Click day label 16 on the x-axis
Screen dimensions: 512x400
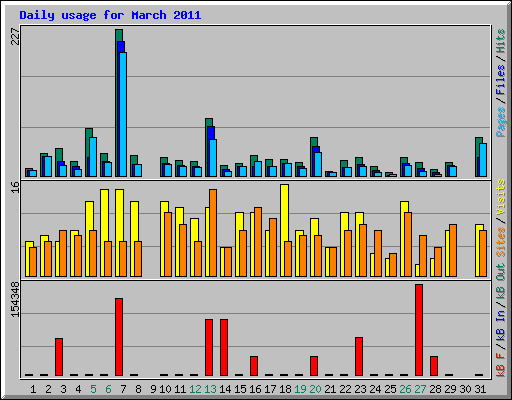[255, 389]
